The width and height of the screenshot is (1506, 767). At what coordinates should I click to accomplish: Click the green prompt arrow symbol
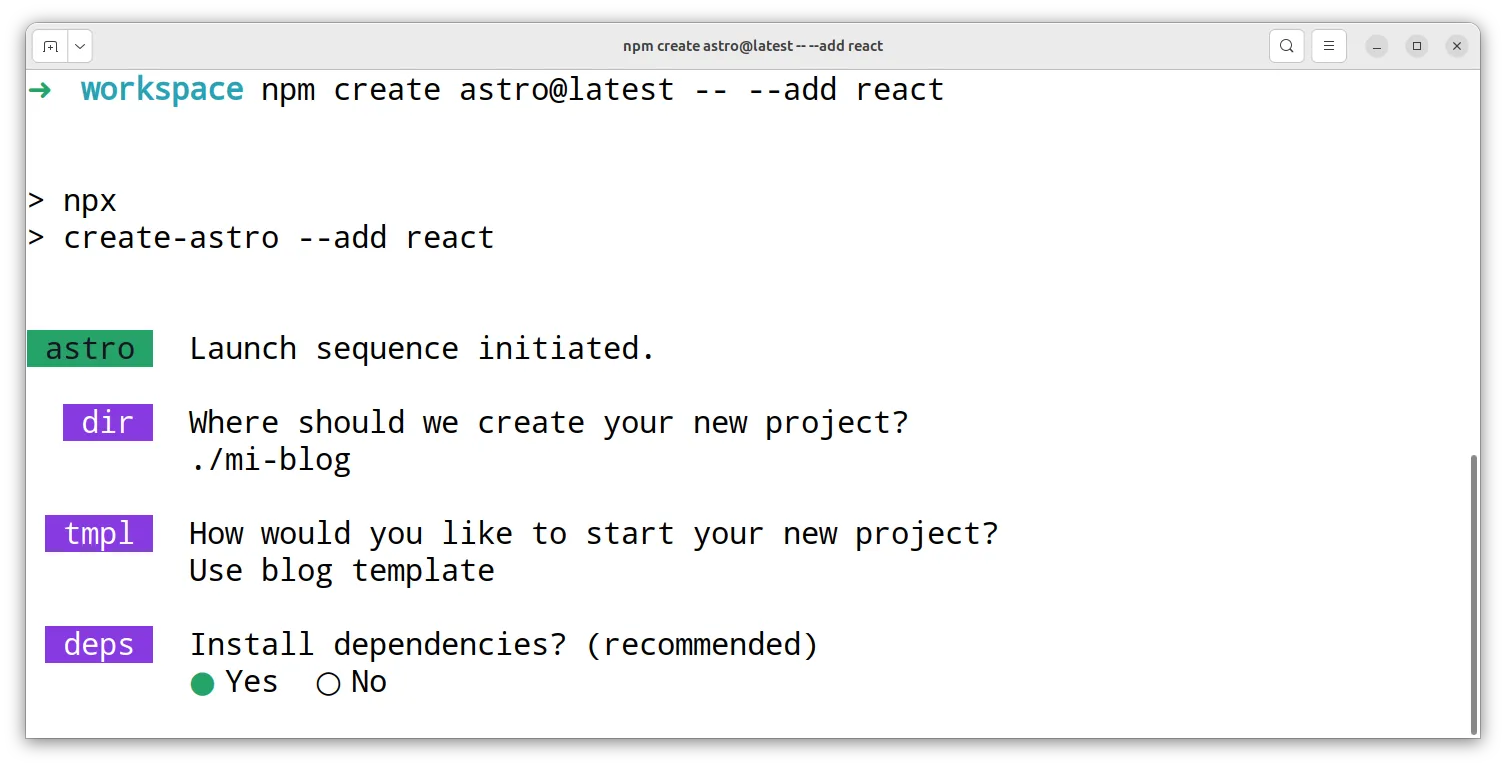click(x=40, y=90)
